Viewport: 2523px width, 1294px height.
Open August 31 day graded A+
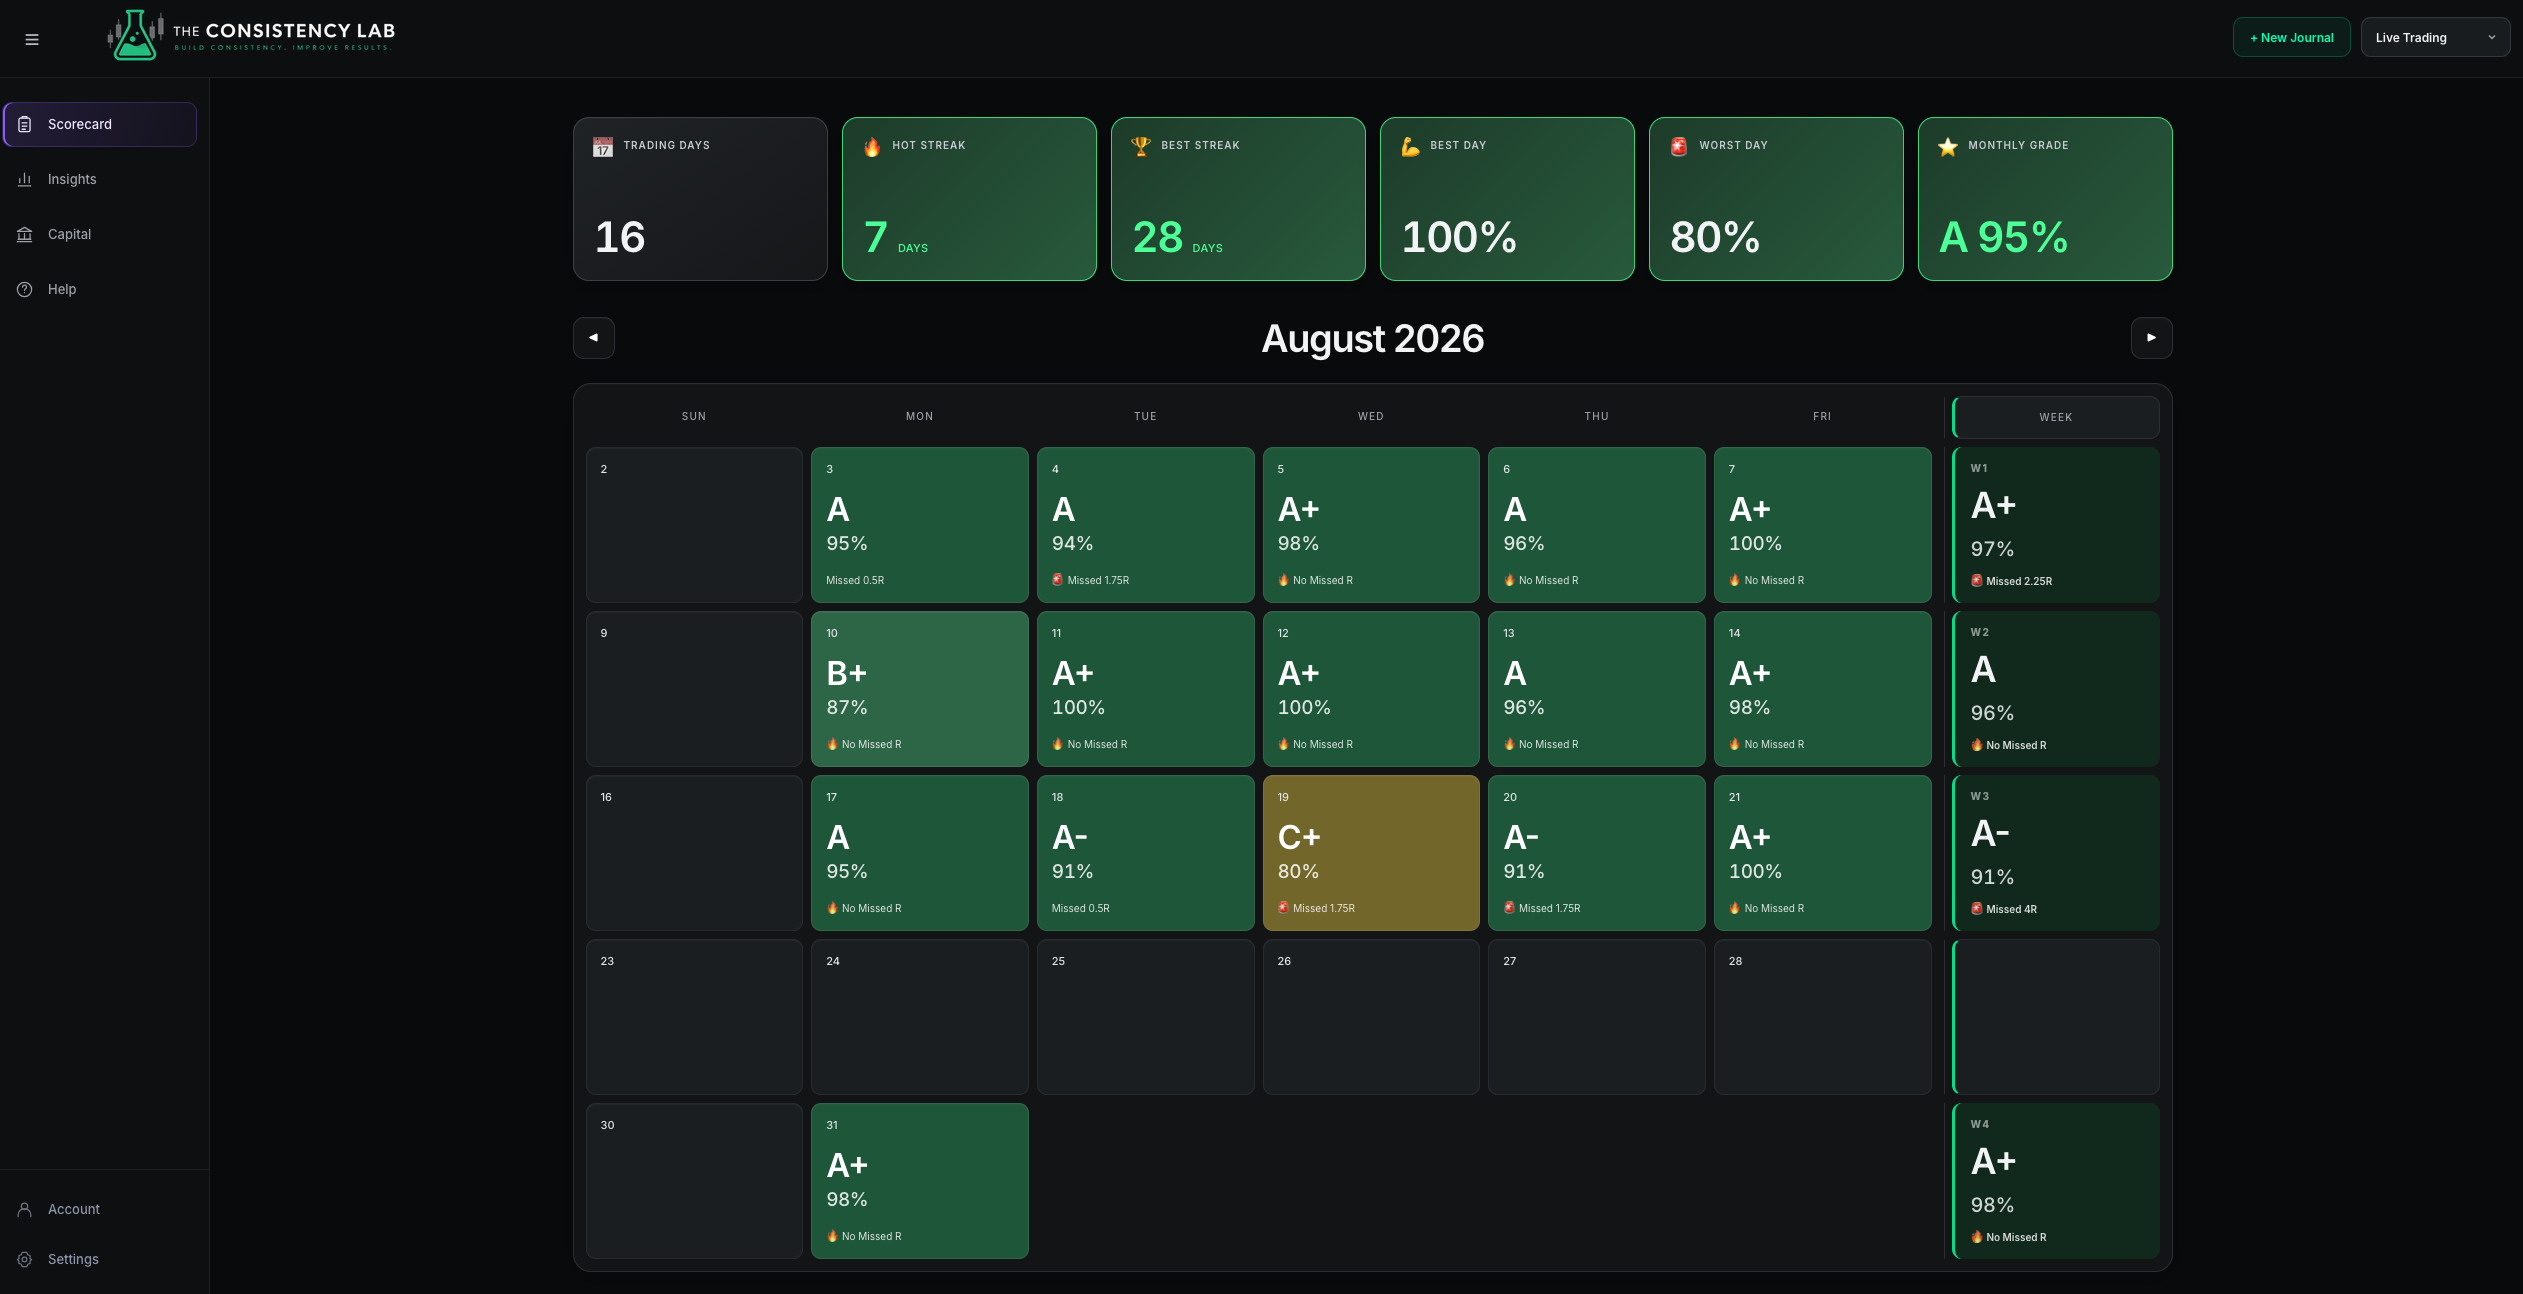(919, 1181)
